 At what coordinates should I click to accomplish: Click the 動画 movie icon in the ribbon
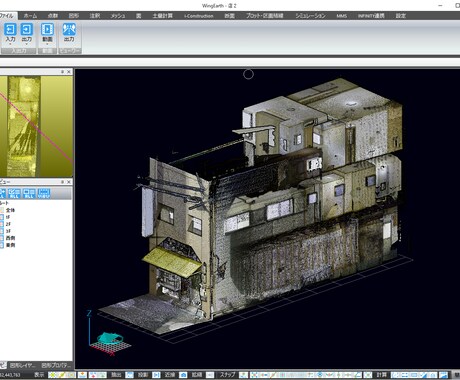point(47,29)
